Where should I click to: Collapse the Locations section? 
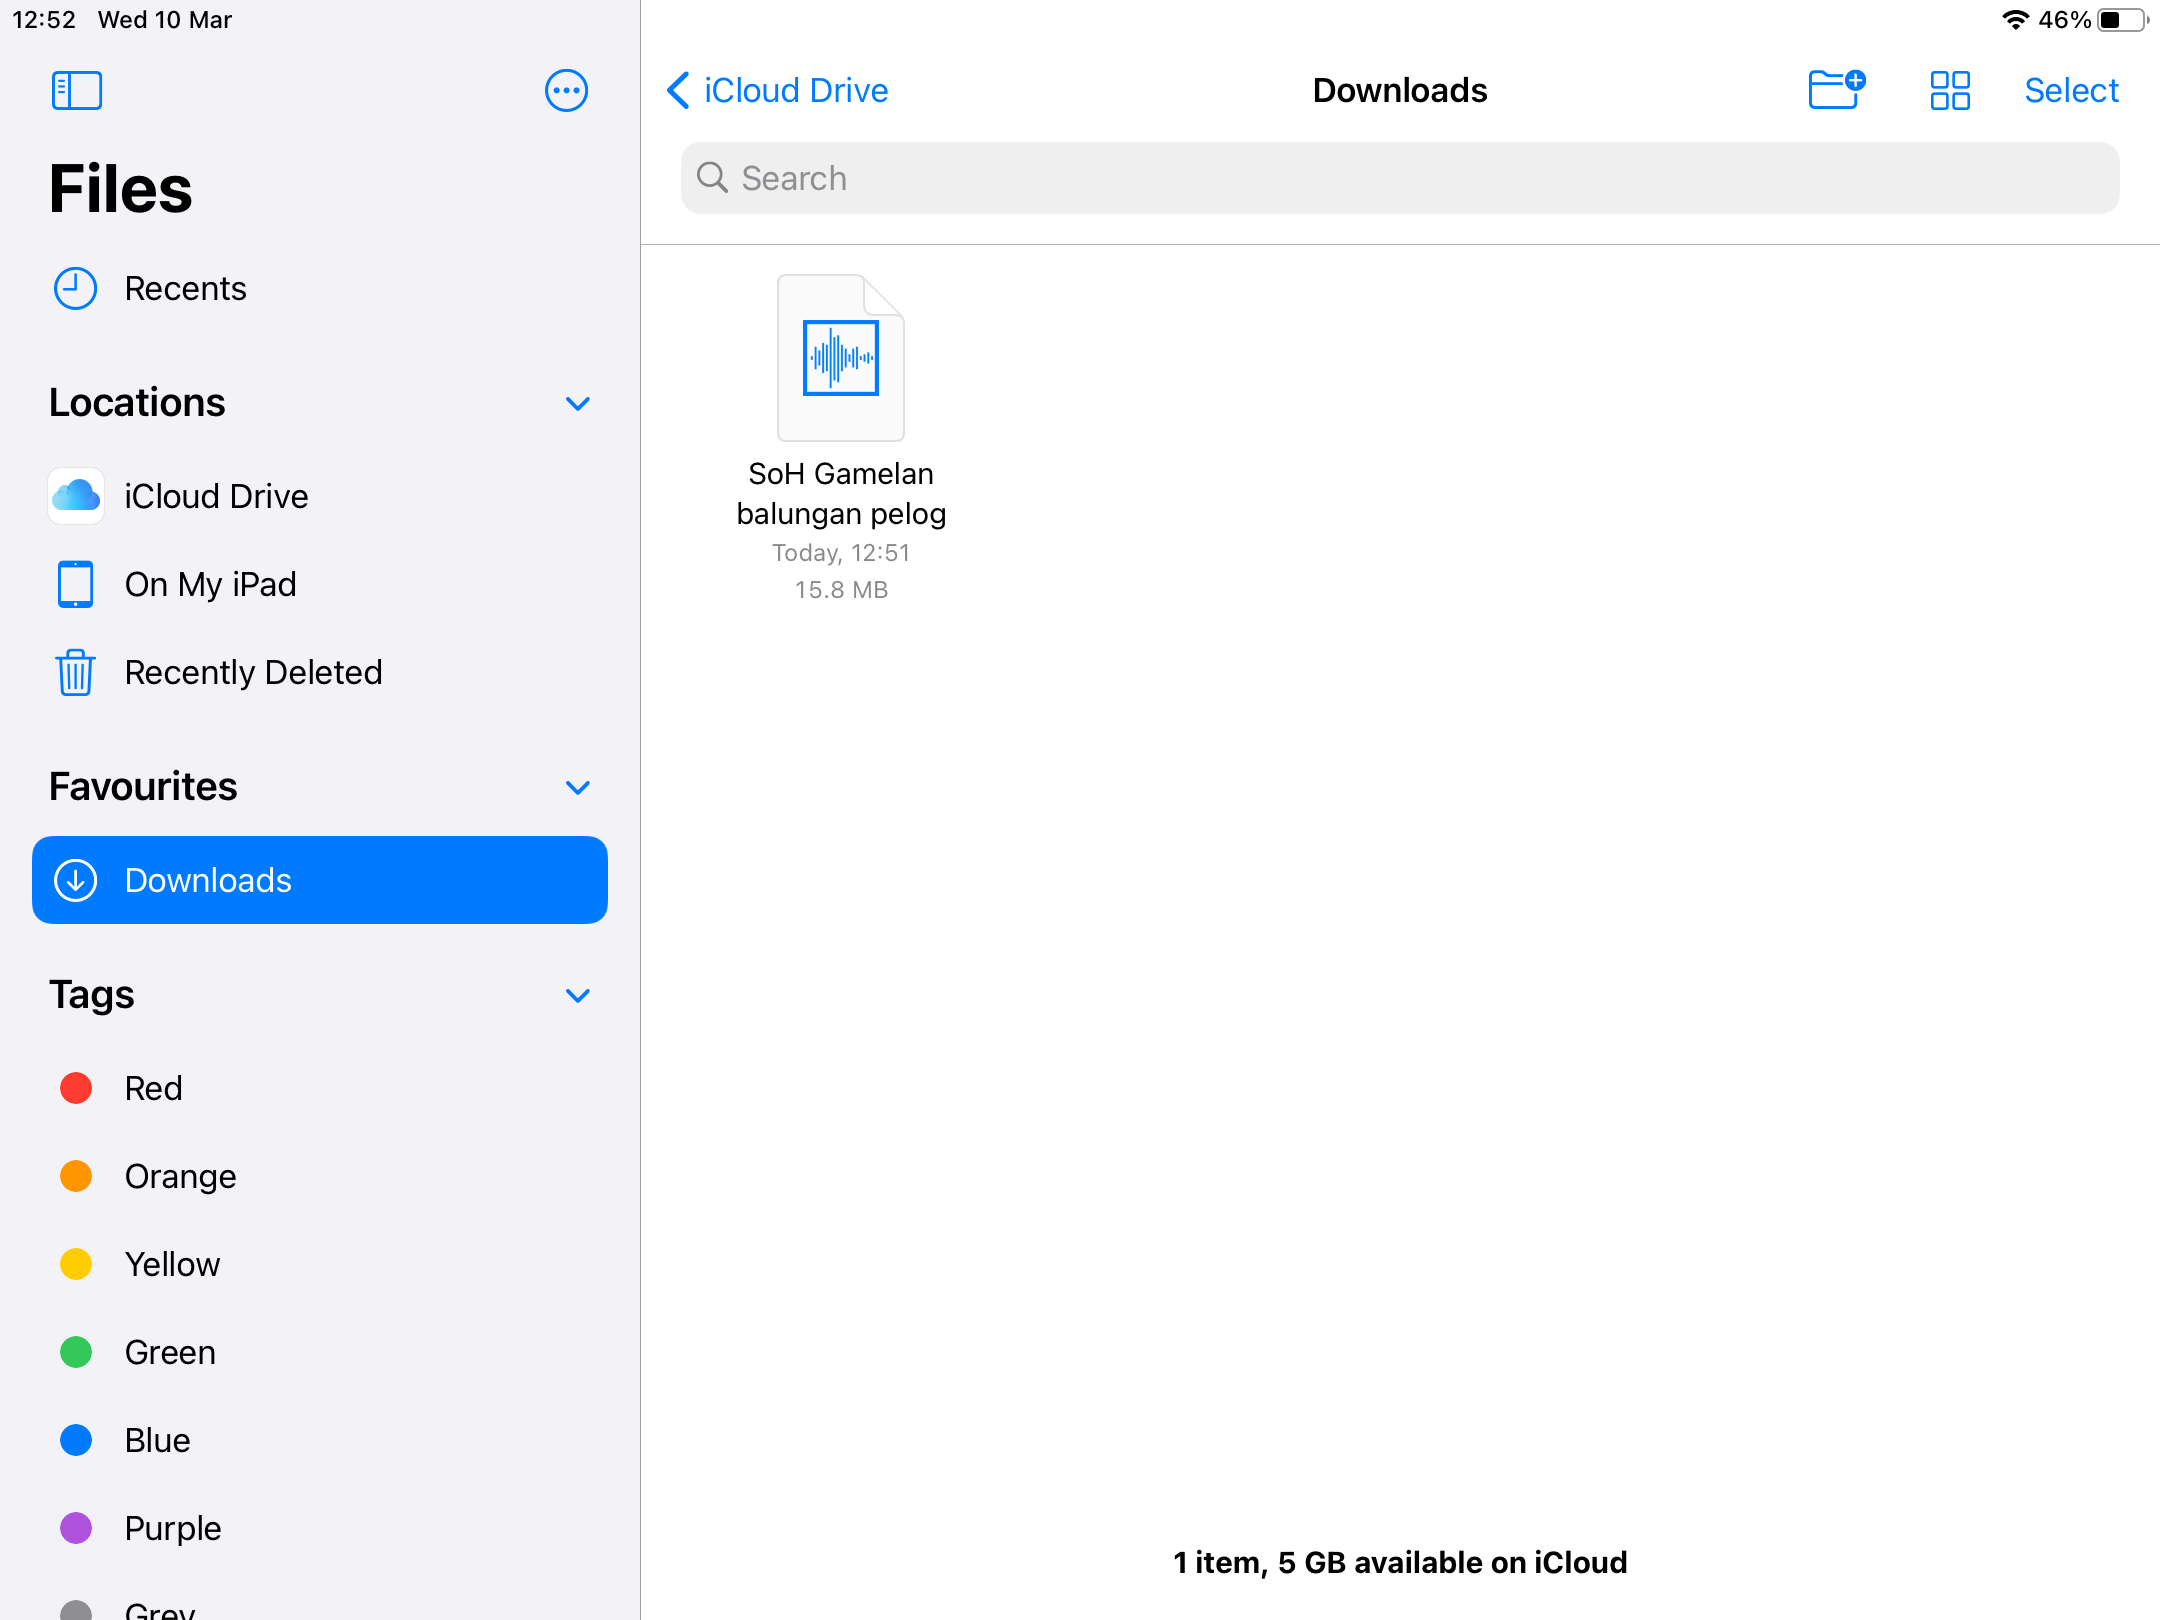point(578,403)
